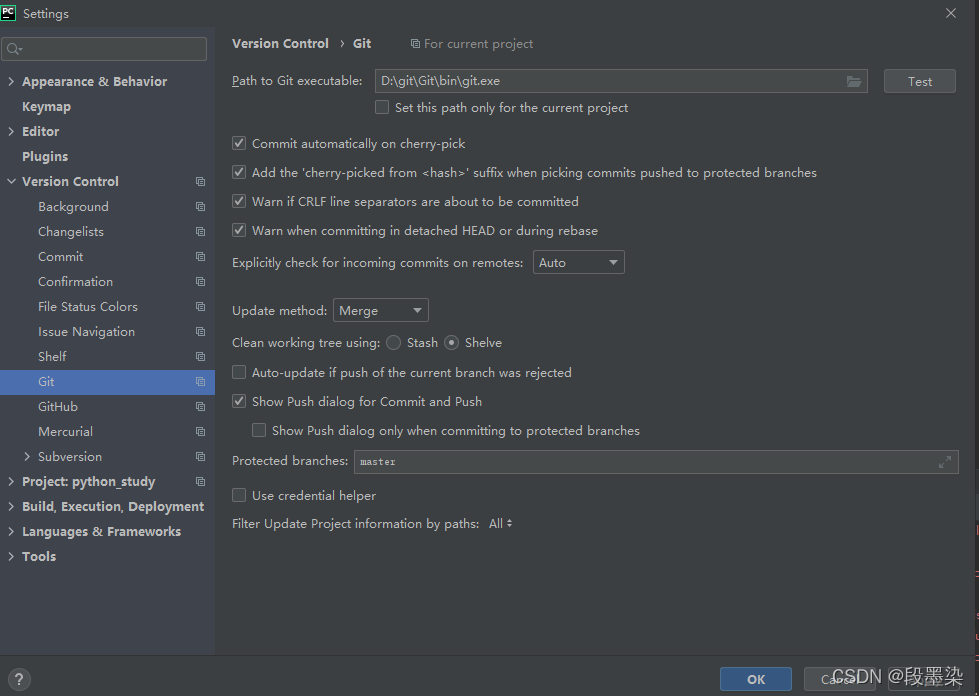
Task: Click the project-level icon next to Project: python_study
Action: tap(200, 481)
